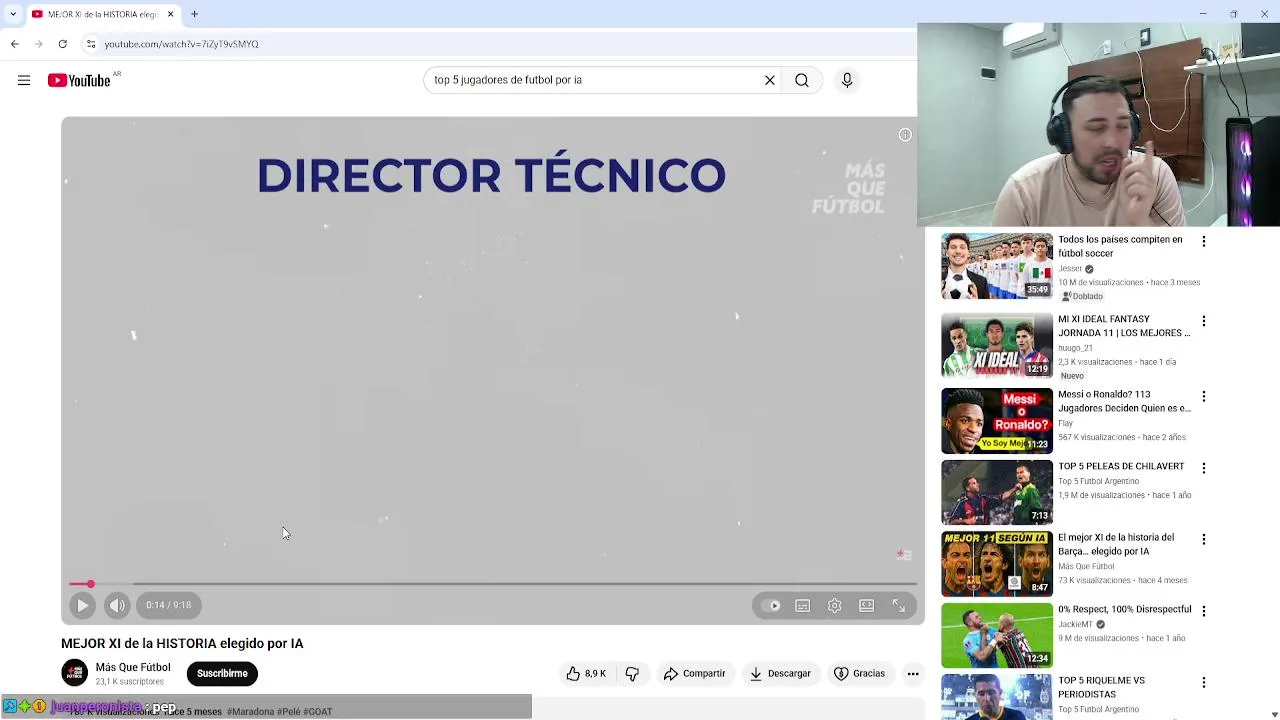
Task: Open subtitles options in player
Action: tap(802, 605)
